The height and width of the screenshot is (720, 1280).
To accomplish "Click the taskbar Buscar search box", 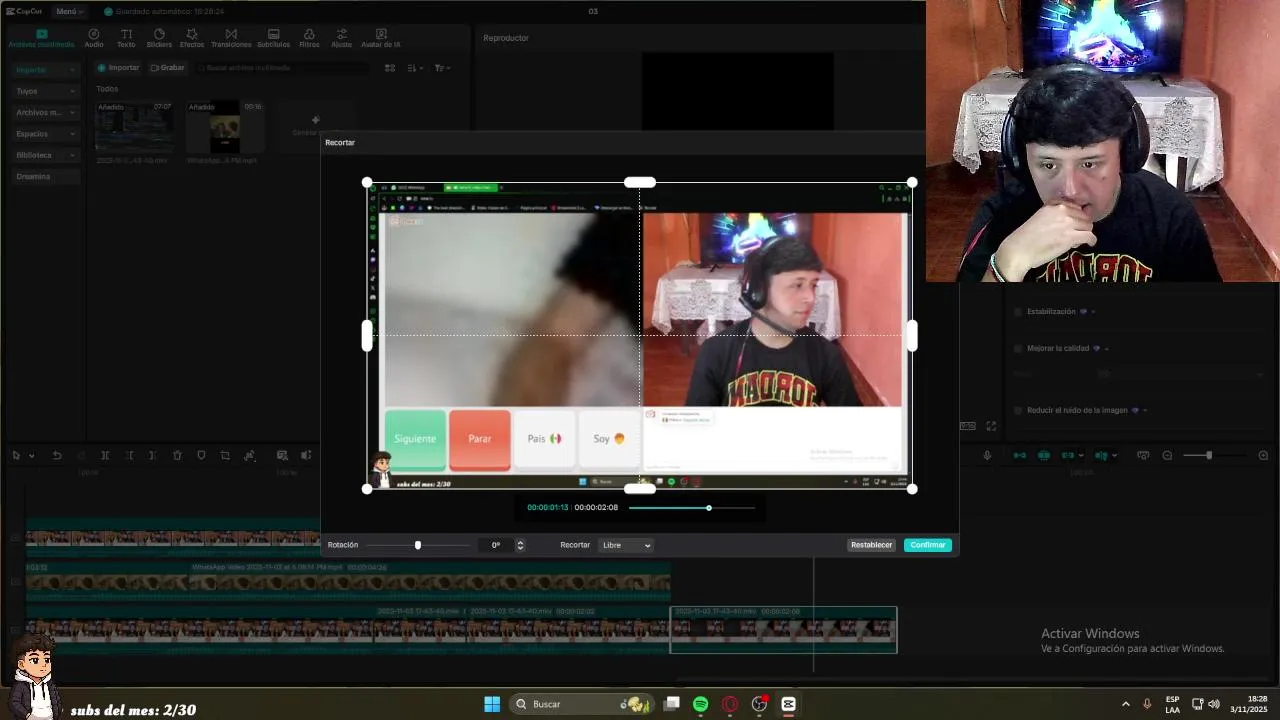I will (581, 704).
